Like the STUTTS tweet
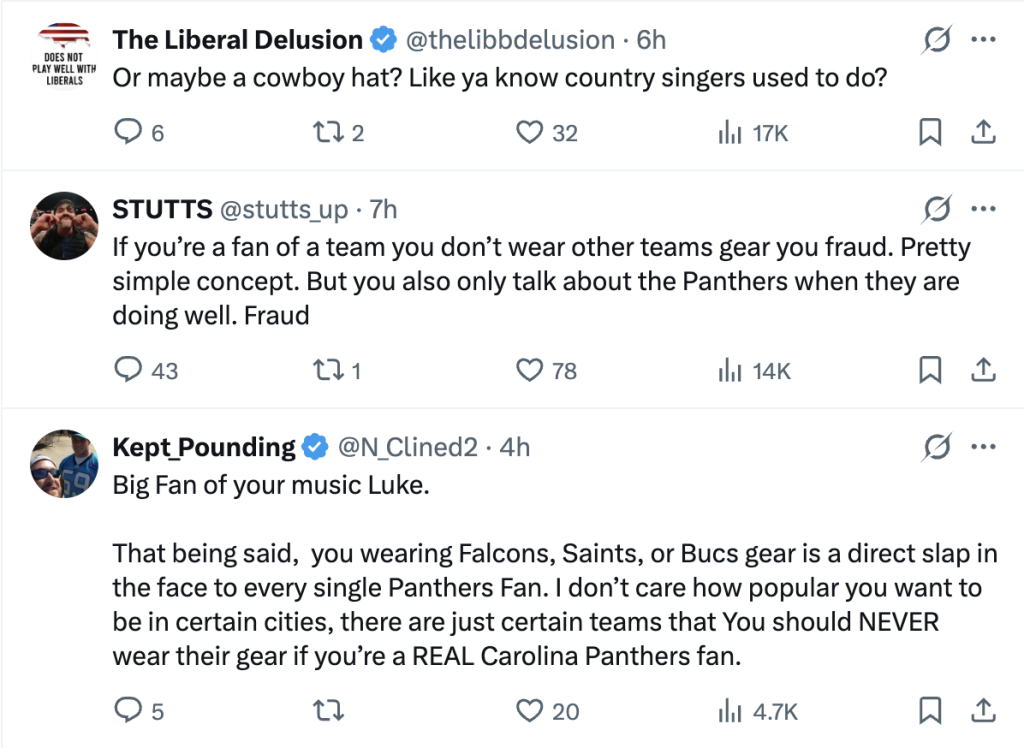 (529, 371)
